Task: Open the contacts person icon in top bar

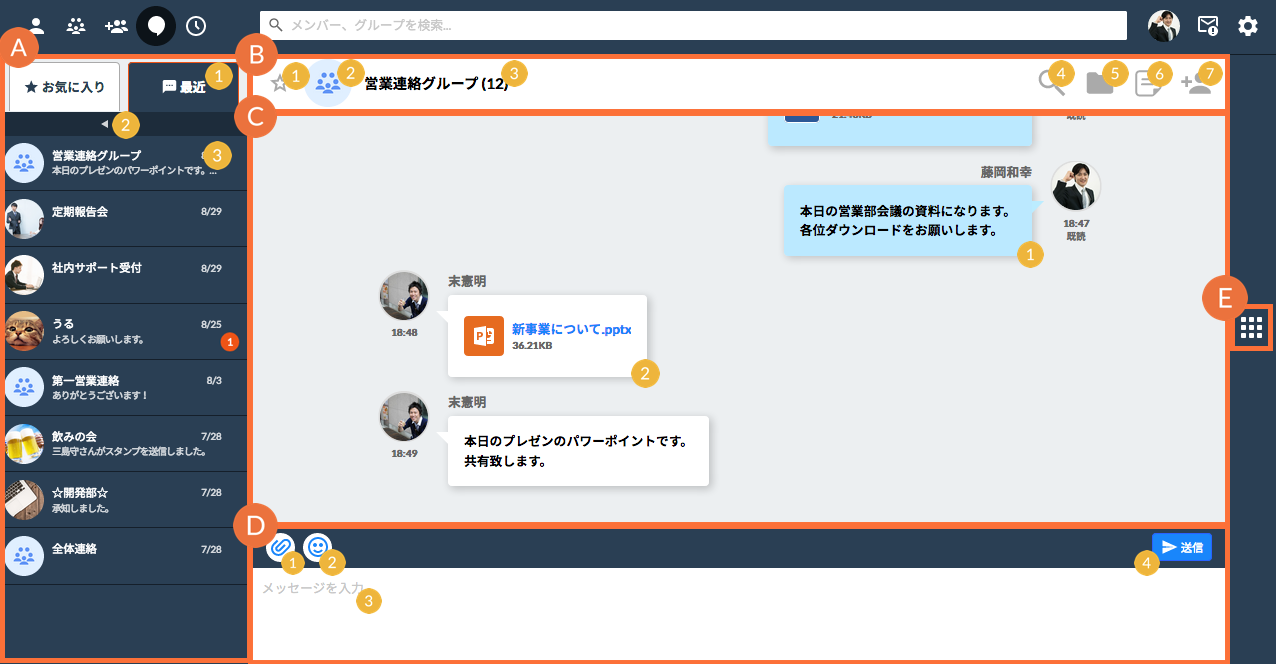Action: [x=36, y=26]
